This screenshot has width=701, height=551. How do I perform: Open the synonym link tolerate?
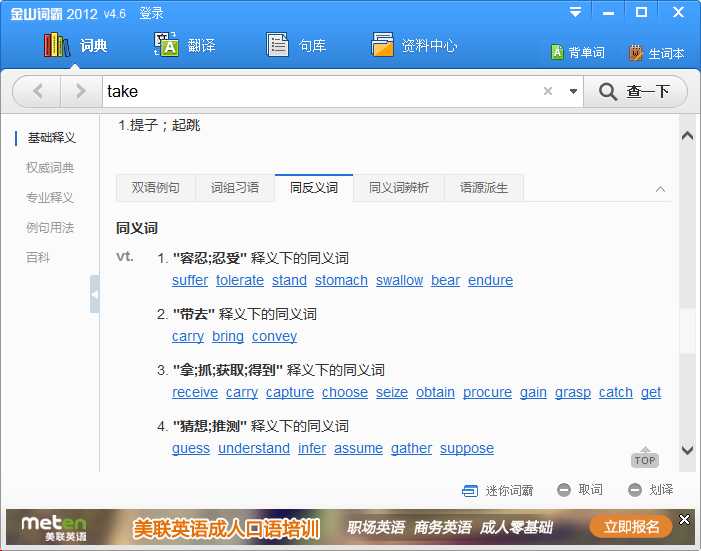(x=240, y=280)
